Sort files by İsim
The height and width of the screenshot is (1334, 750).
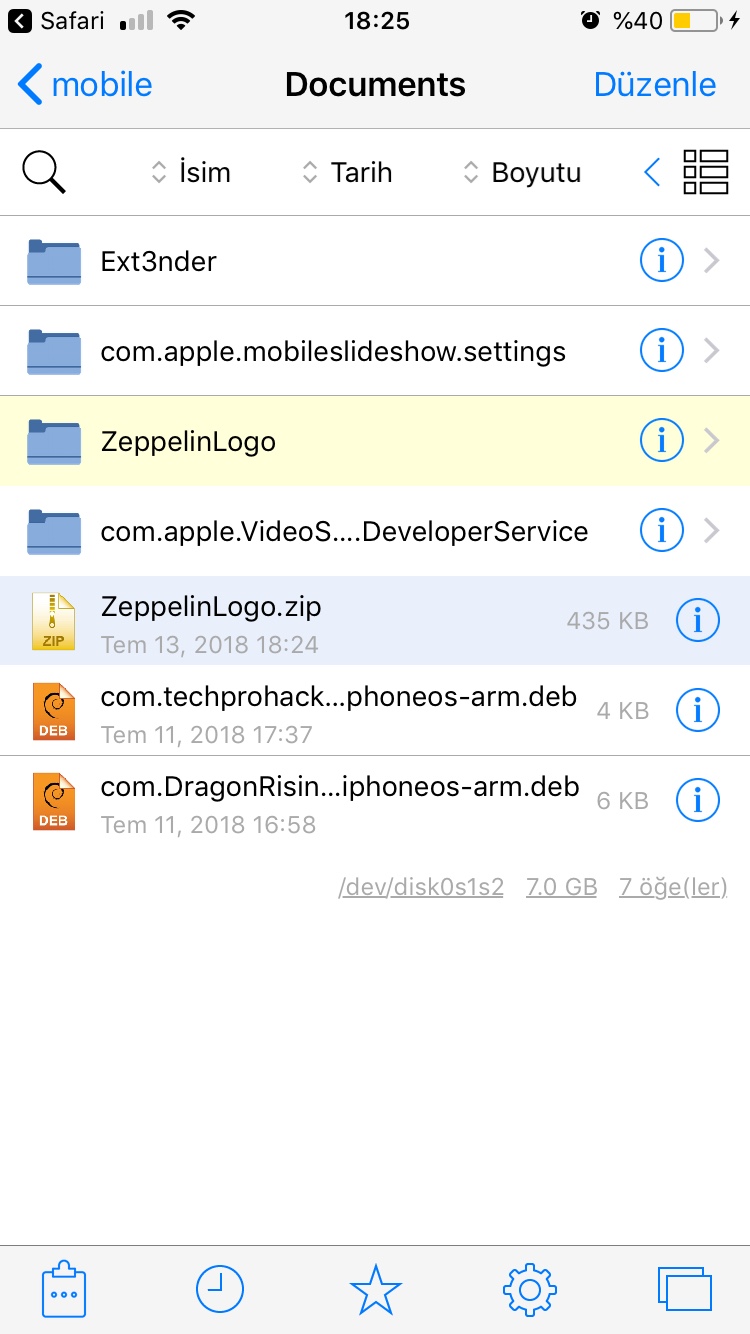tap(191, 173)
